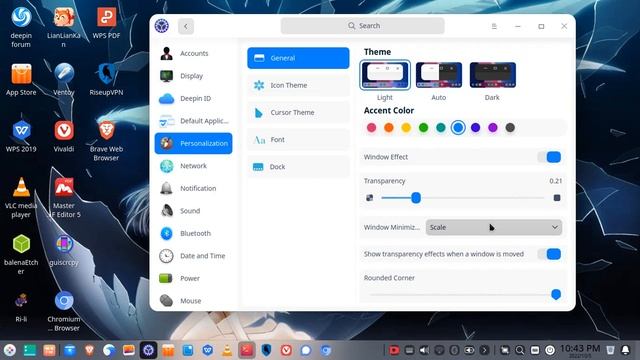This screenshot has height=360, width=640.
Task: Open the launcher from the dock
Action: [x=10, y=350]
